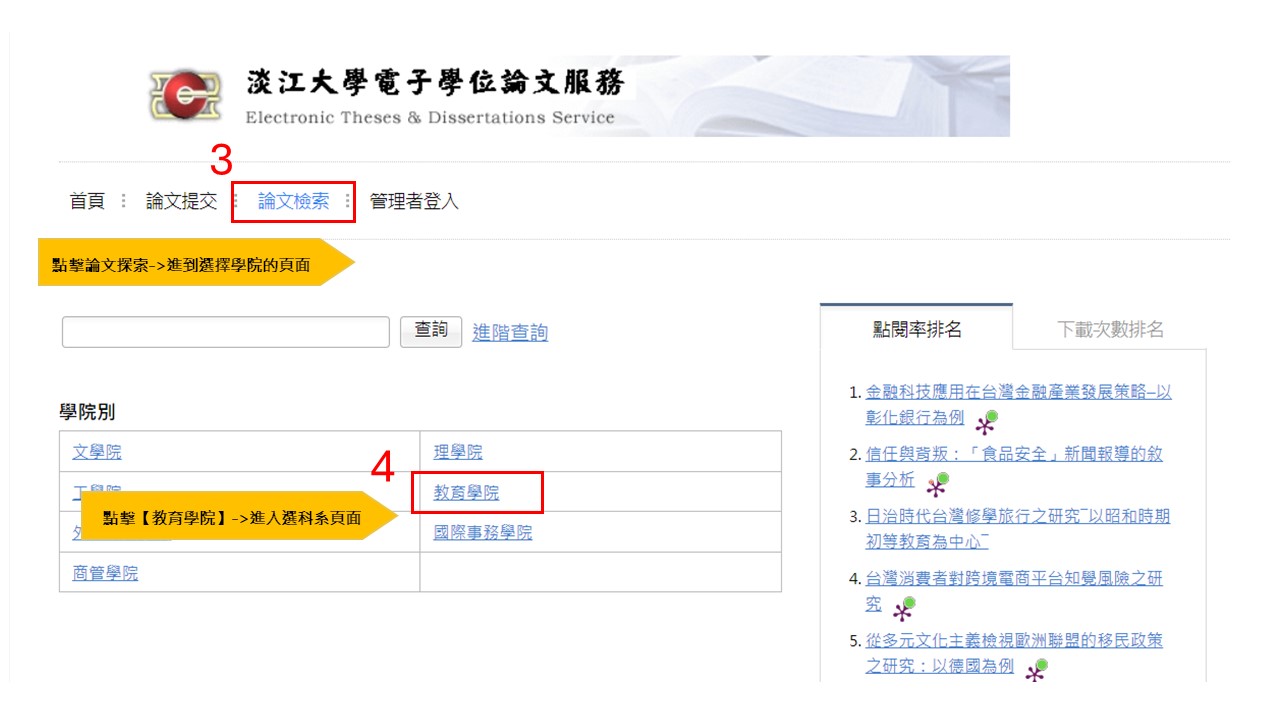Viewport: 1280px width, 720px height.
Task: Open the 文學院 college link
Action: click(x=97, y=452)
